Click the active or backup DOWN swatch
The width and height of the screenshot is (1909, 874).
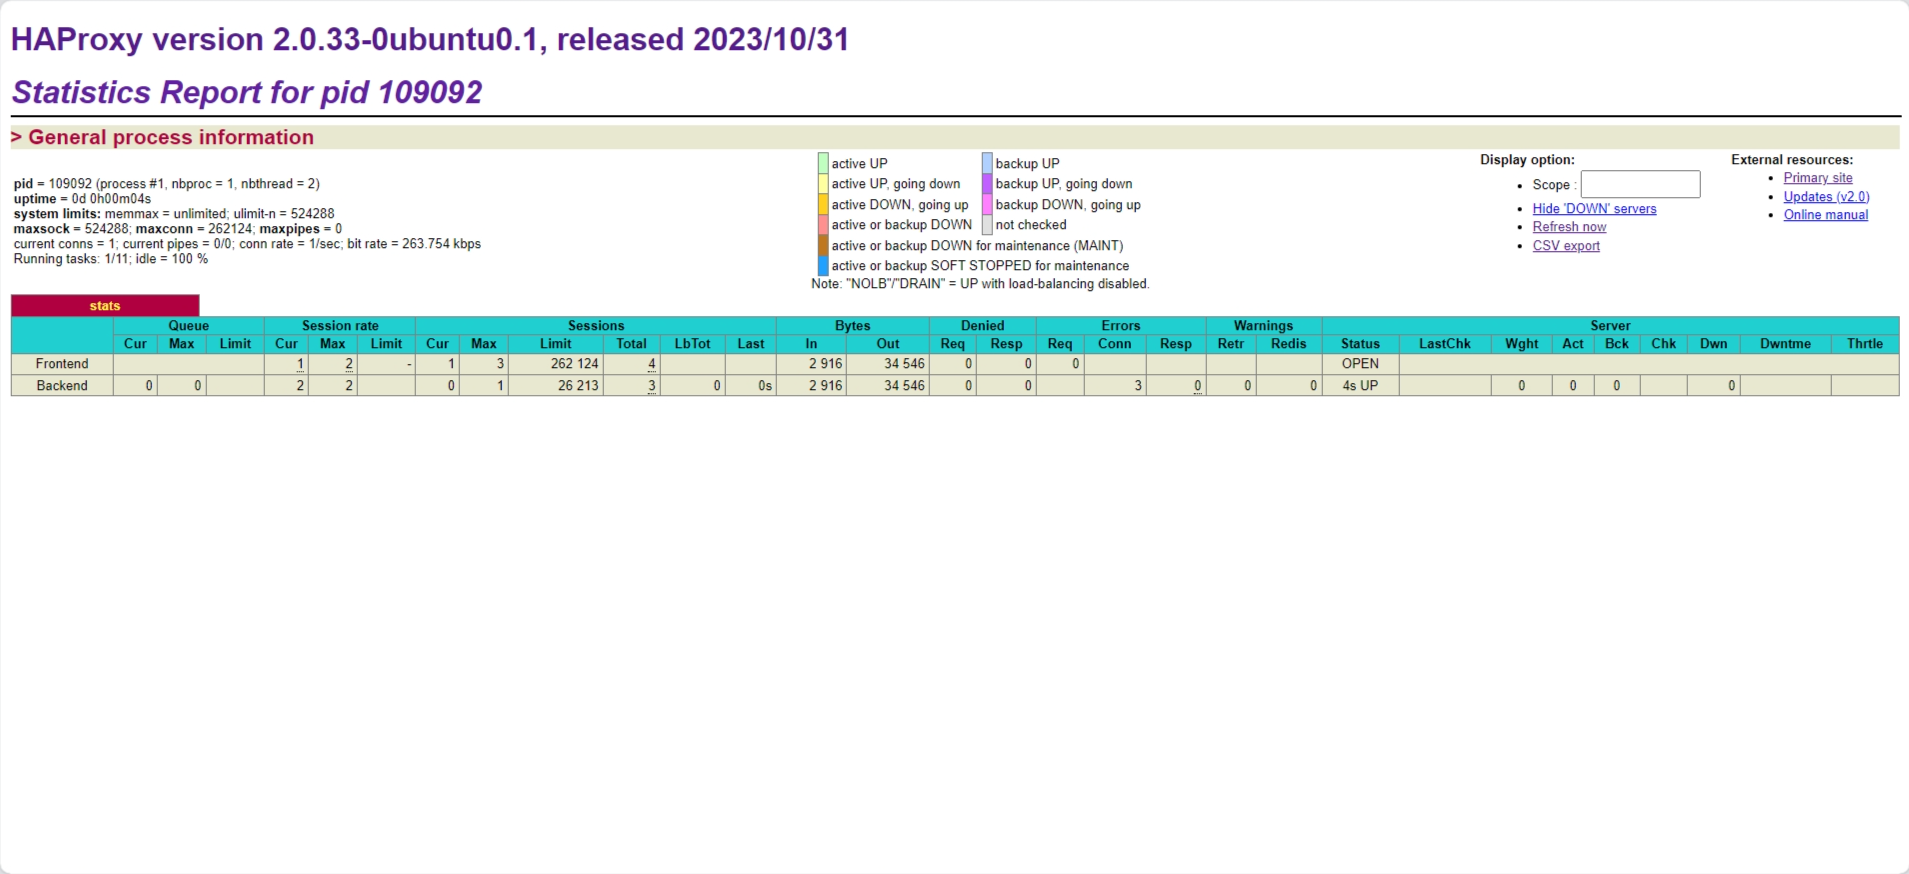[x=823, y=225]
